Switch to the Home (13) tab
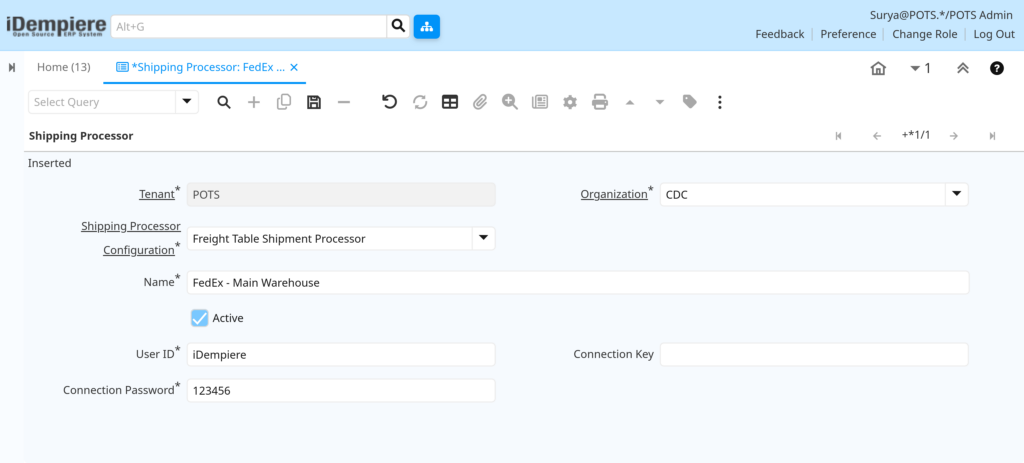 click(x=63, y=67)
